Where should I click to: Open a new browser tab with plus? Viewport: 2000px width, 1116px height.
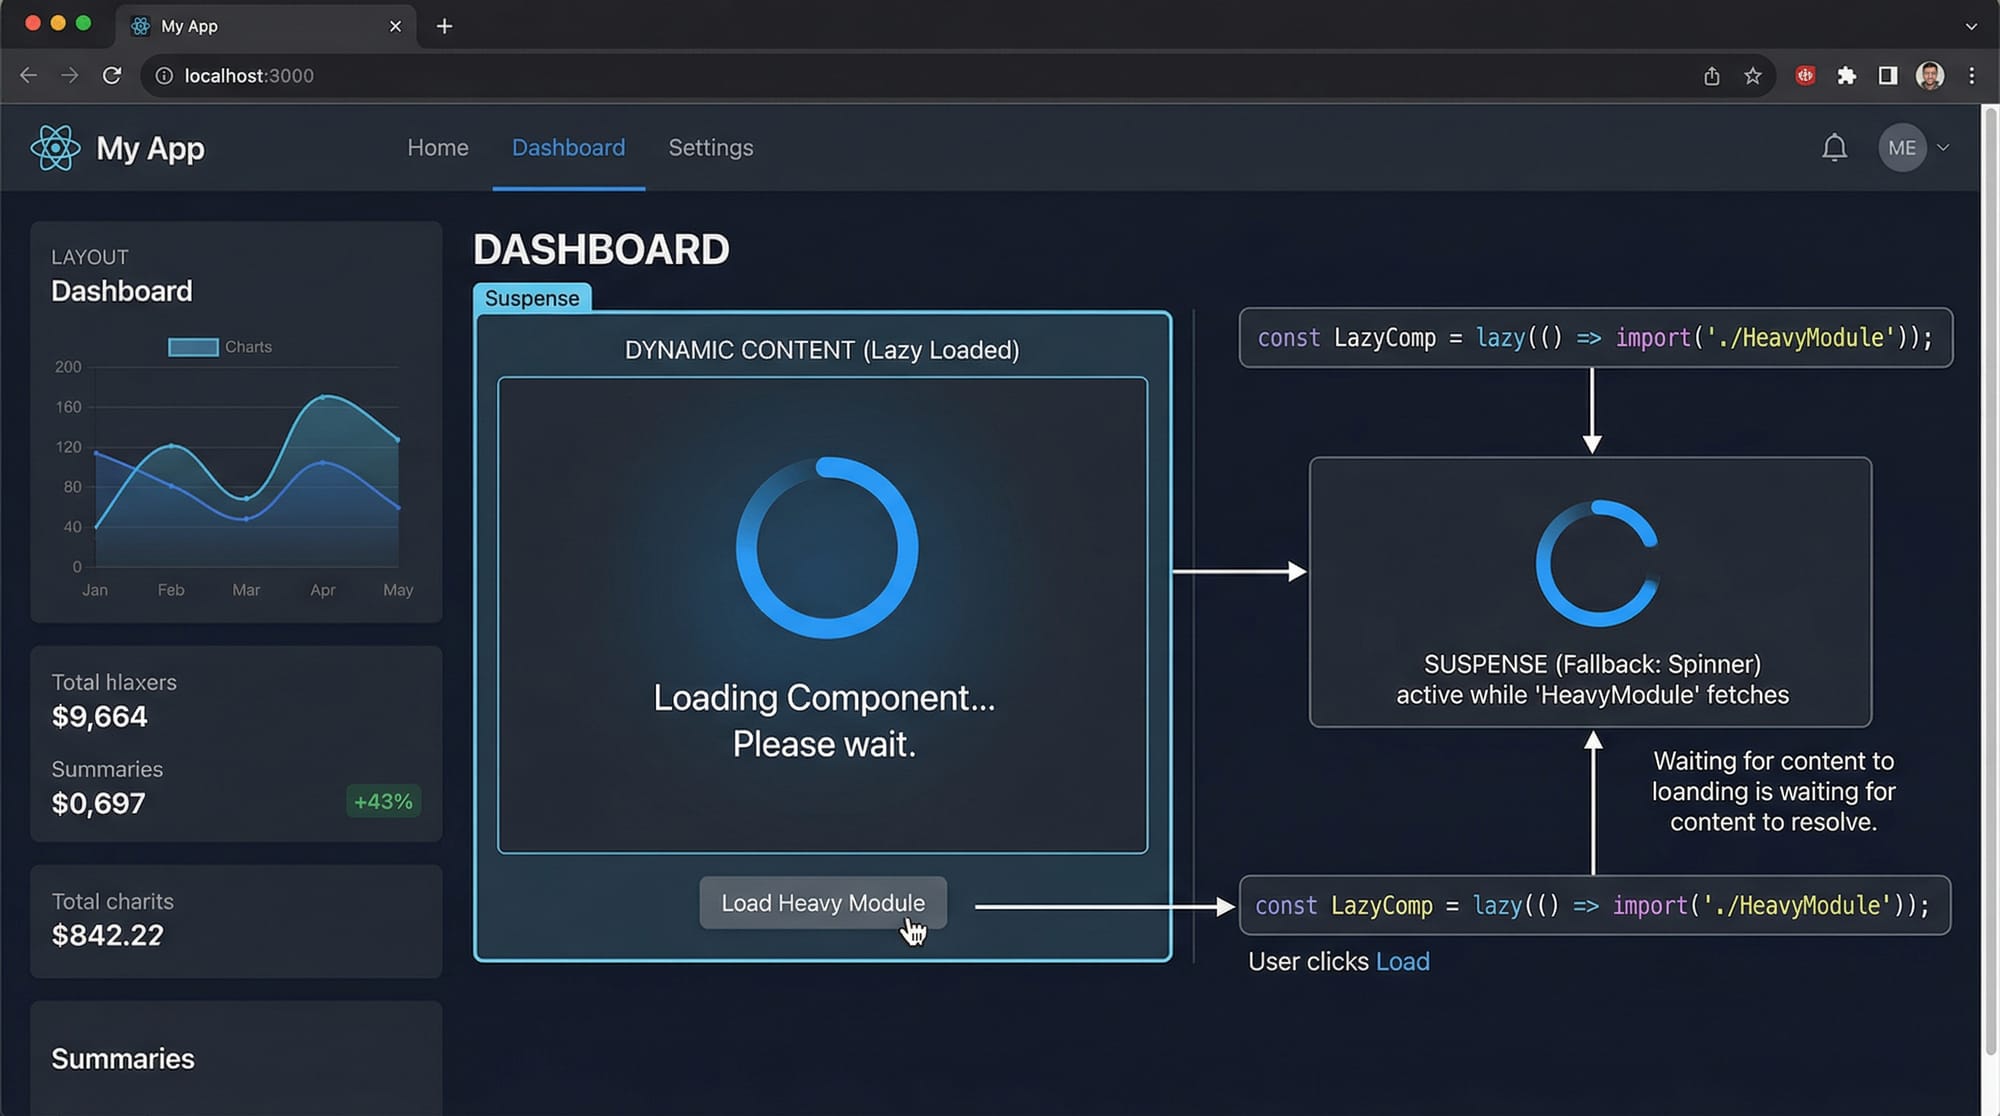point(445,26)
